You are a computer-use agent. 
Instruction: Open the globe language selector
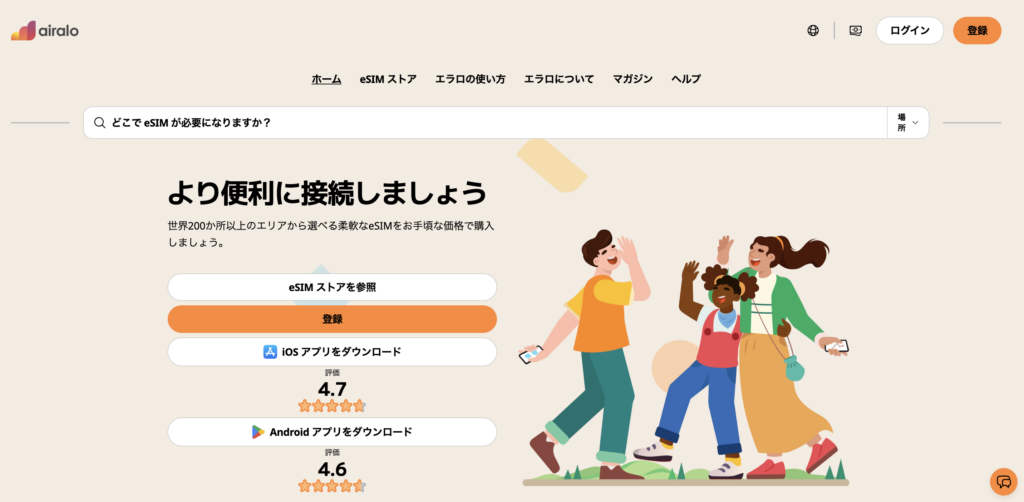pyautogui.click(x=812, y=31)
